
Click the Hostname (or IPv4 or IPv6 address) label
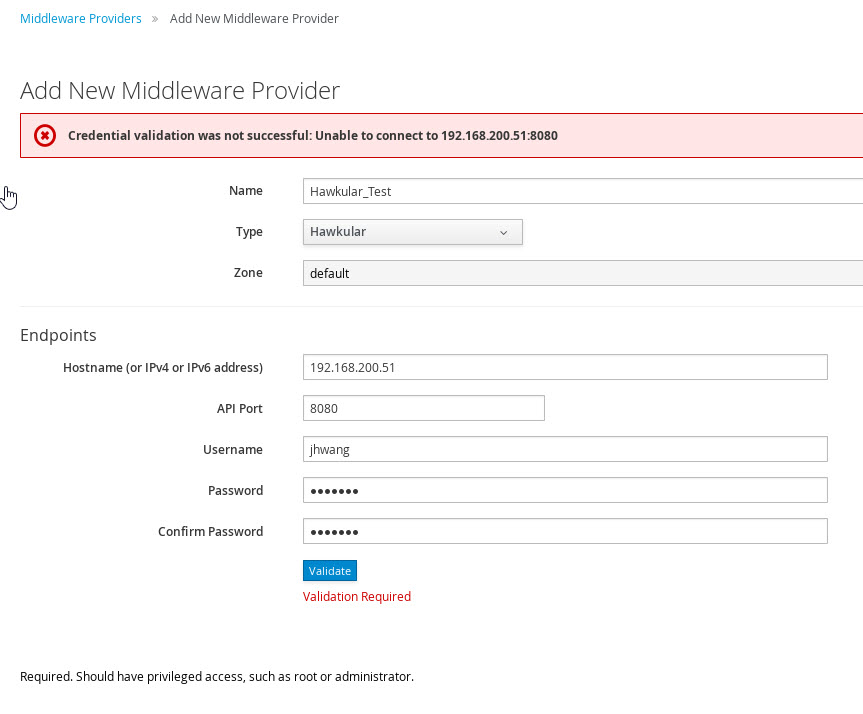pyautogui.click(x=163, y=368)
